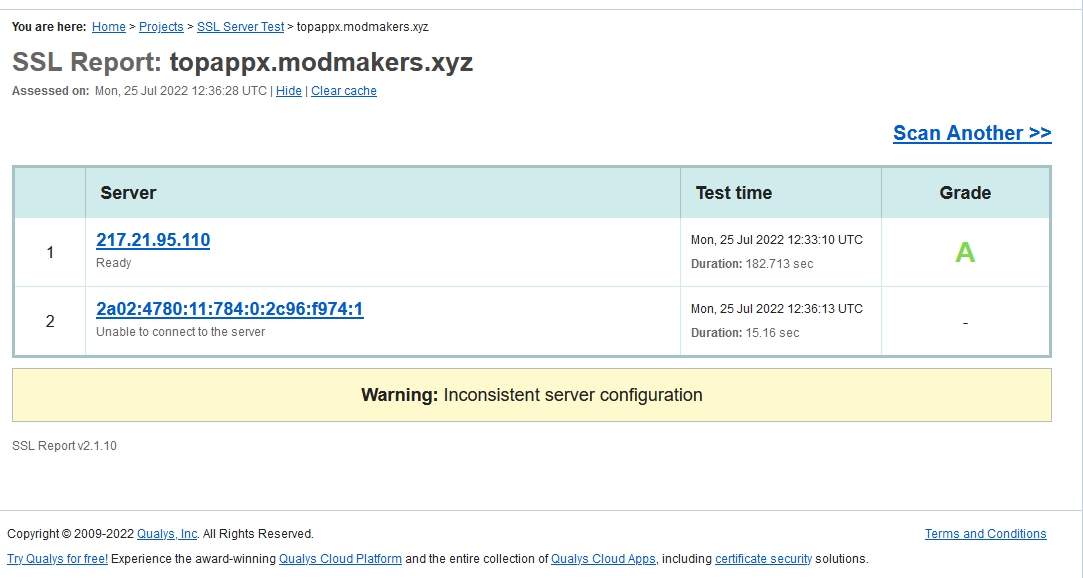Learn about certificate security solutions
This screenshot has height=578, width=1083.
point(762,559)
